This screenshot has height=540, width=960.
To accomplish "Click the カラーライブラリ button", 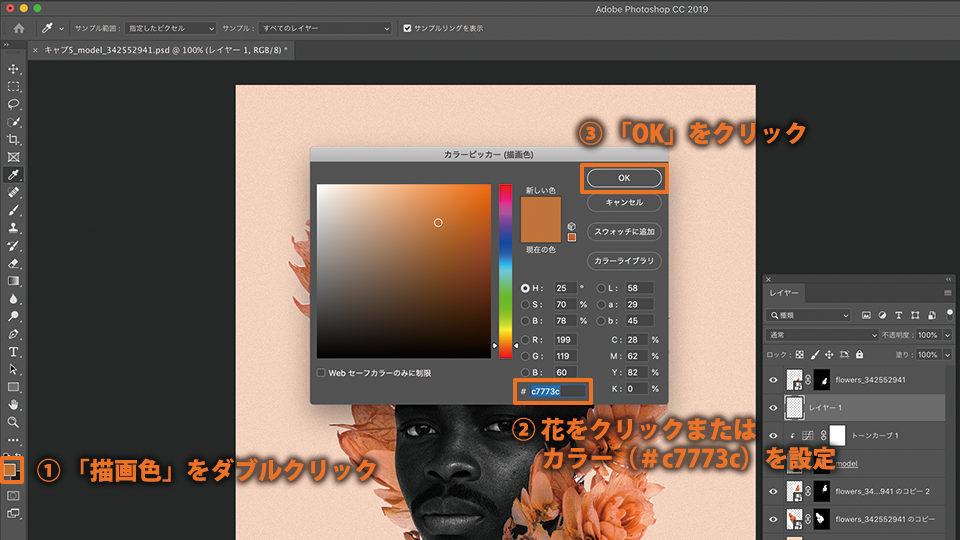I will point(624,261).
